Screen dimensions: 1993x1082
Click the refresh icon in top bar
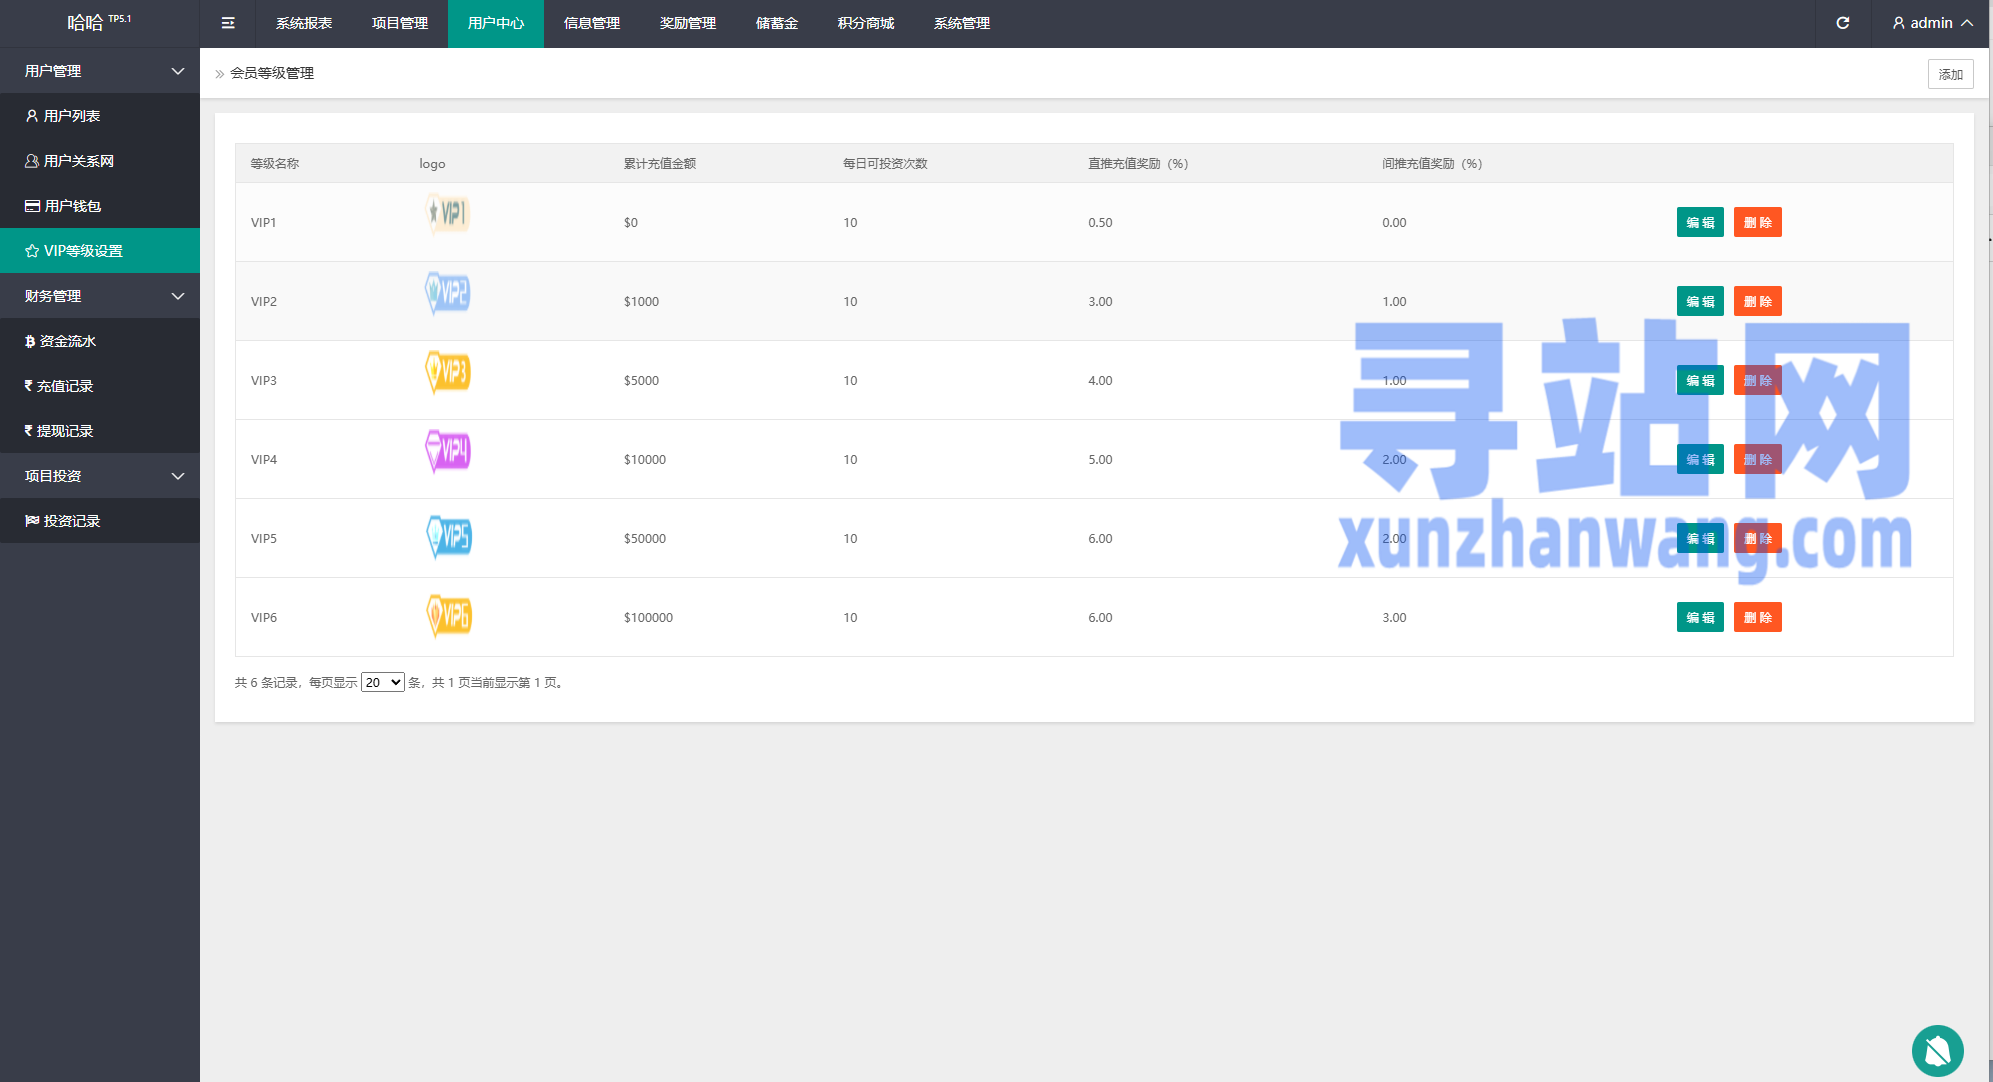1842,23
